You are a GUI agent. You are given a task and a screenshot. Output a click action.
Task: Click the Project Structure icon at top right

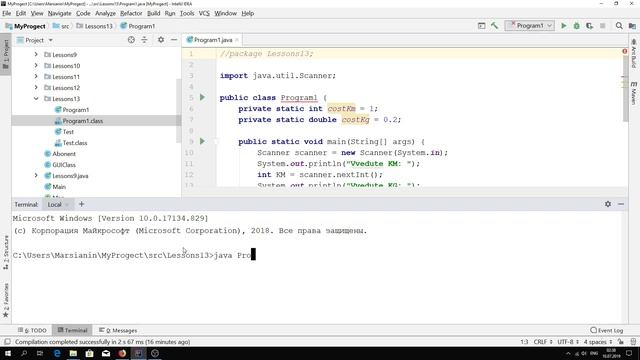click(x=632, y=26)
